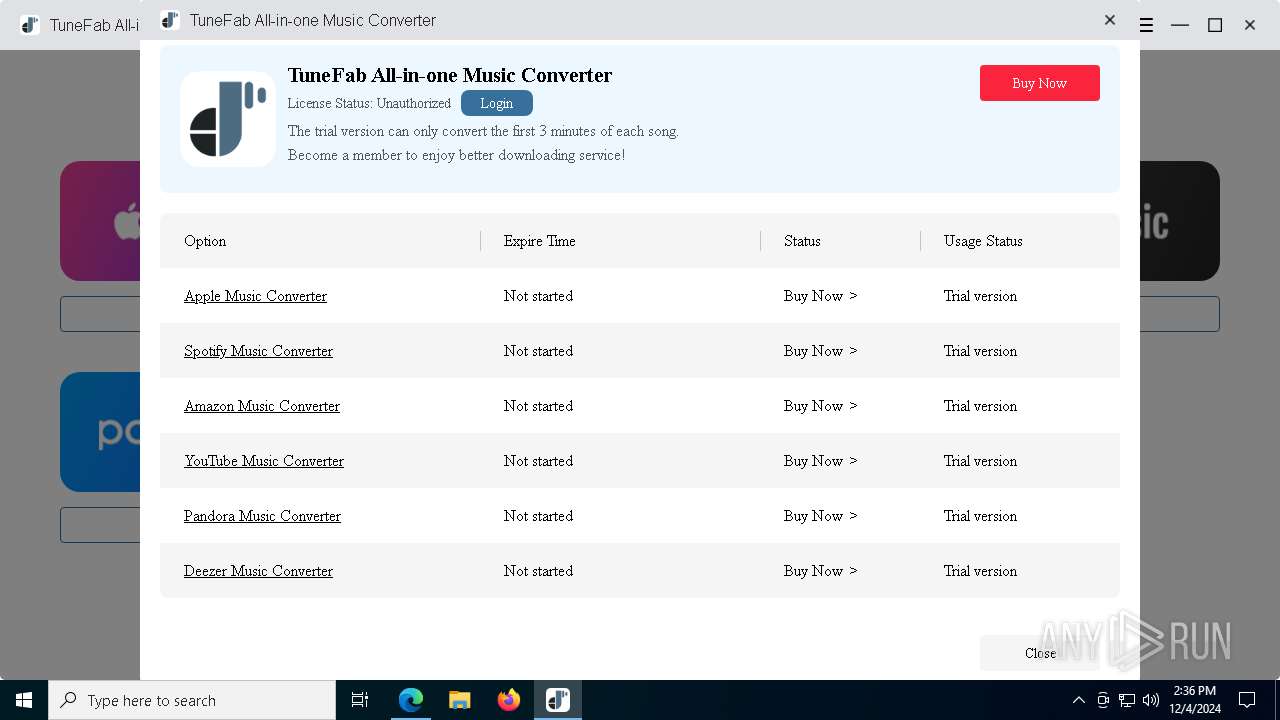Image resolution: width=1280 pixels, height=720 pixels.
Task: Open Apple Music Converter link
Action: pos(255,296)
